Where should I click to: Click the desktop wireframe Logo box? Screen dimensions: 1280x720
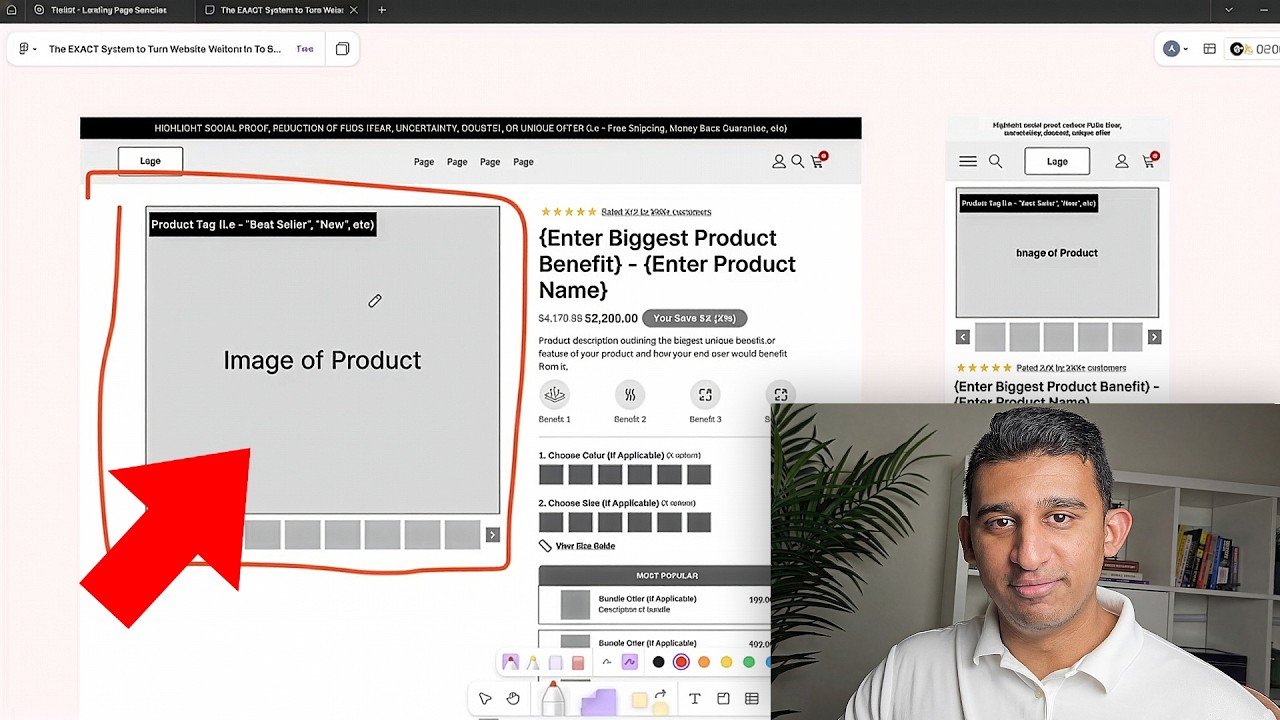(150, 161)
